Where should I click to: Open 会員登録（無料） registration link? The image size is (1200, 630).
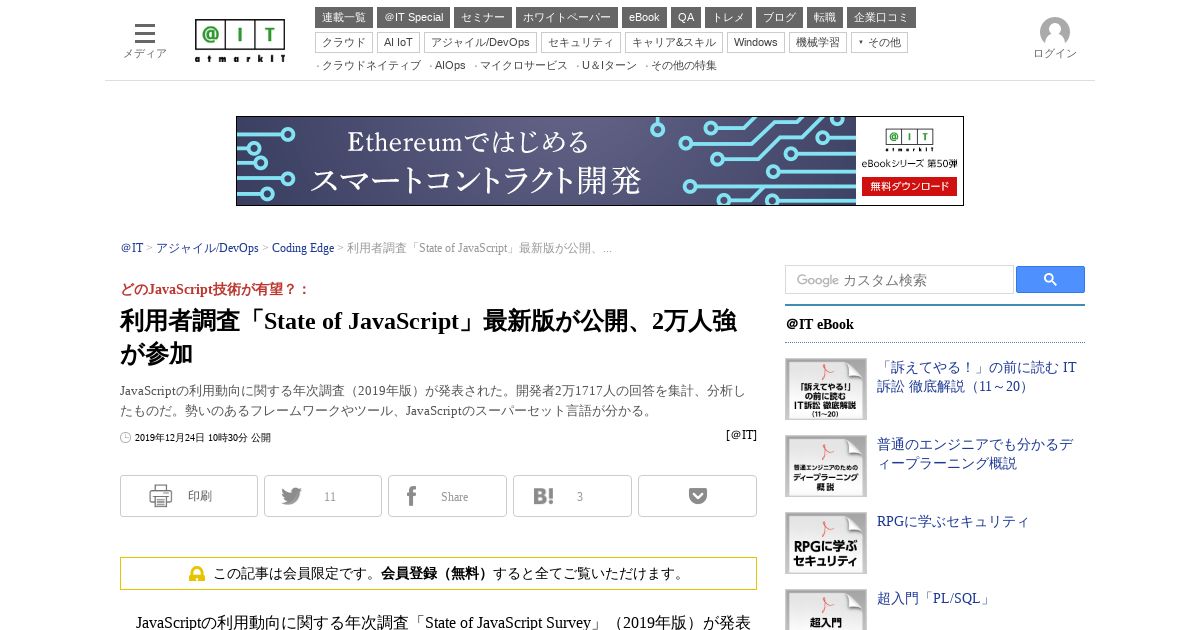pyautogui.click(x=436, y=574)
